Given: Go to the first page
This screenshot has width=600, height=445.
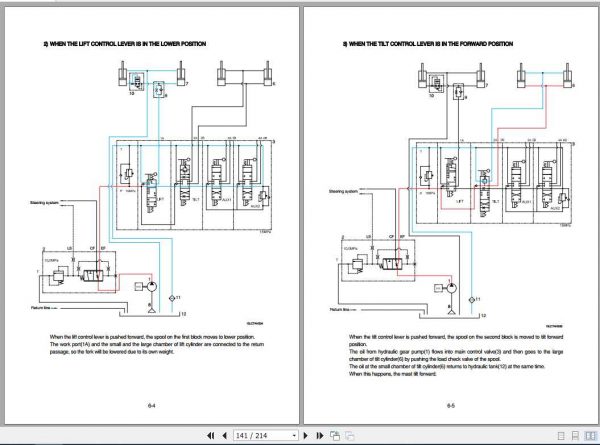Looking at the screenshot, I should click(x=210, y=435).
